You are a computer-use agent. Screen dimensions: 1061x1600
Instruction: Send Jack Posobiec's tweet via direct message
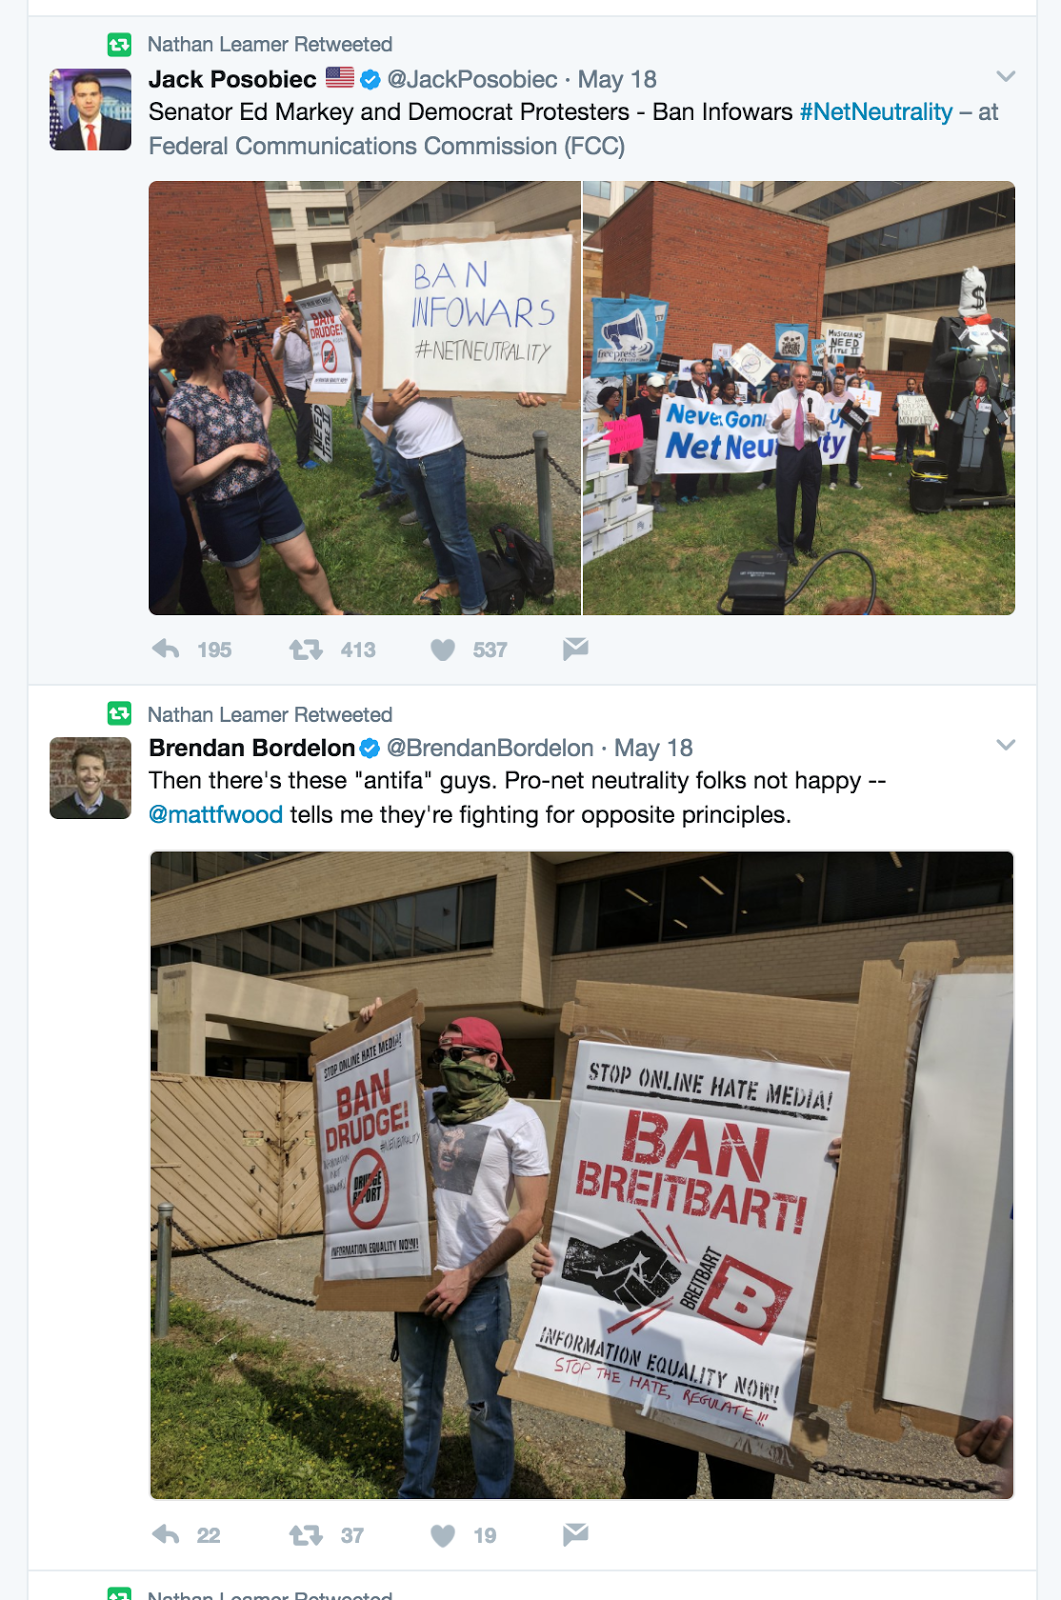tap(575, 649)
